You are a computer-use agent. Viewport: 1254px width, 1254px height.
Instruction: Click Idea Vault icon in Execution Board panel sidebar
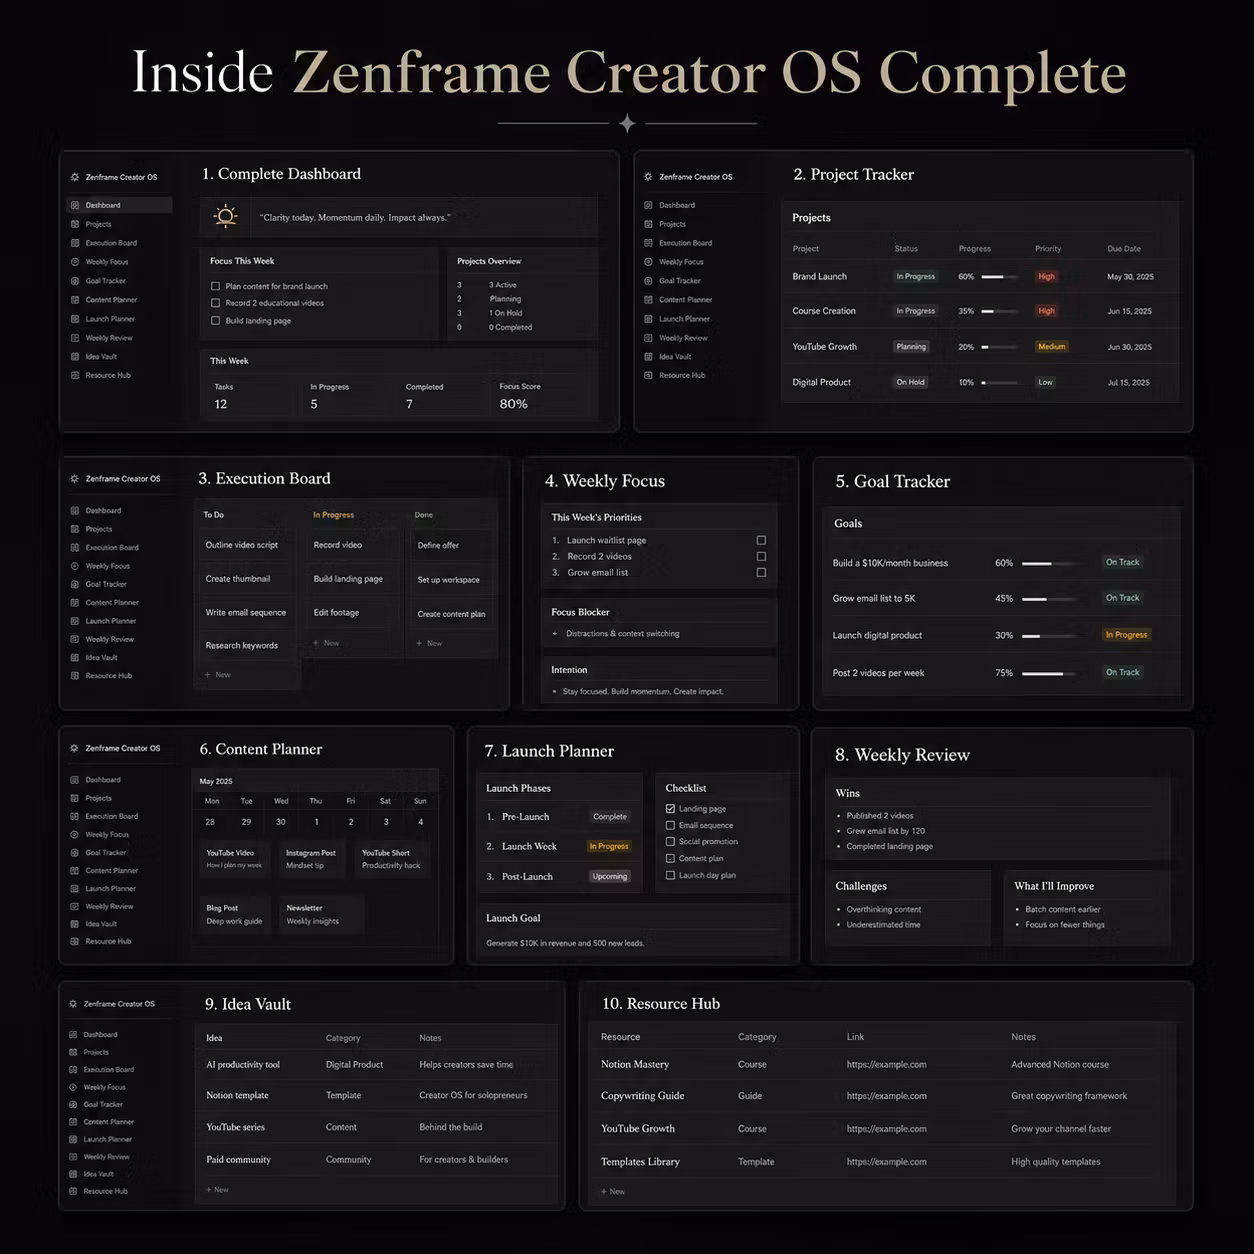click(75, 658)
